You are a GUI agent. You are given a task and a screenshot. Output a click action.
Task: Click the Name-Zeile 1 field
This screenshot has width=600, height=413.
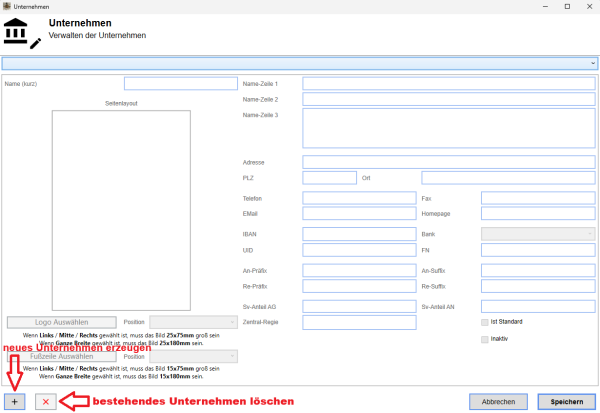pyautogui.click(x=449, y=83)
